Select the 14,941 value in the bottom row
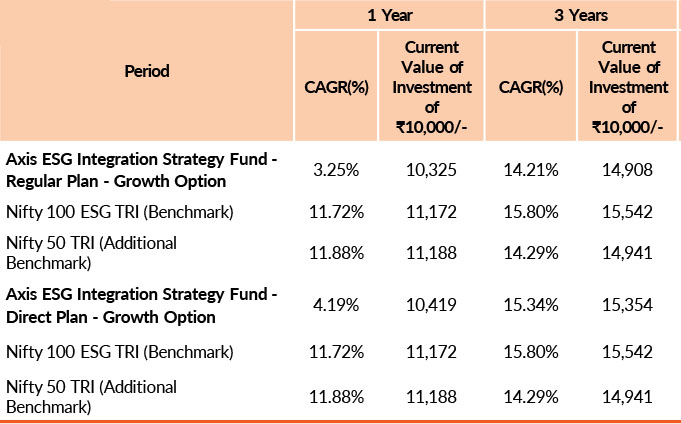This screenshot has height=424, width=681. tap(629, 396)
